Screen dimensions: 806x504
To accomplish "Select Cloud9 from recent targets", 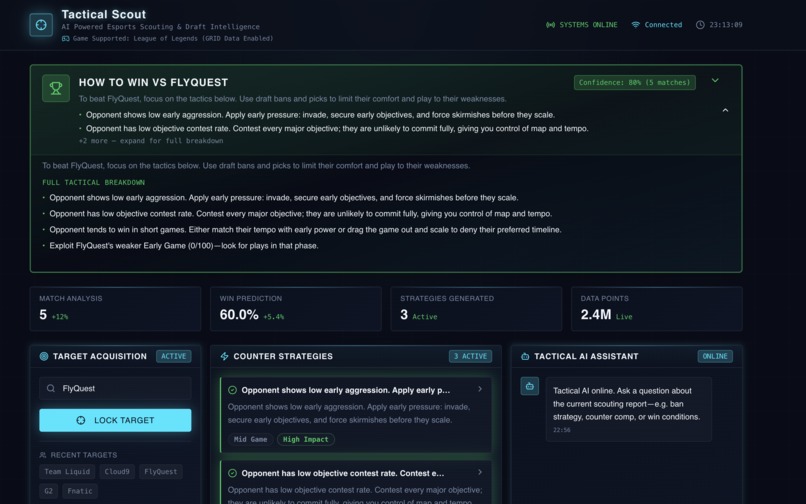I will click(x=117, y=472).
